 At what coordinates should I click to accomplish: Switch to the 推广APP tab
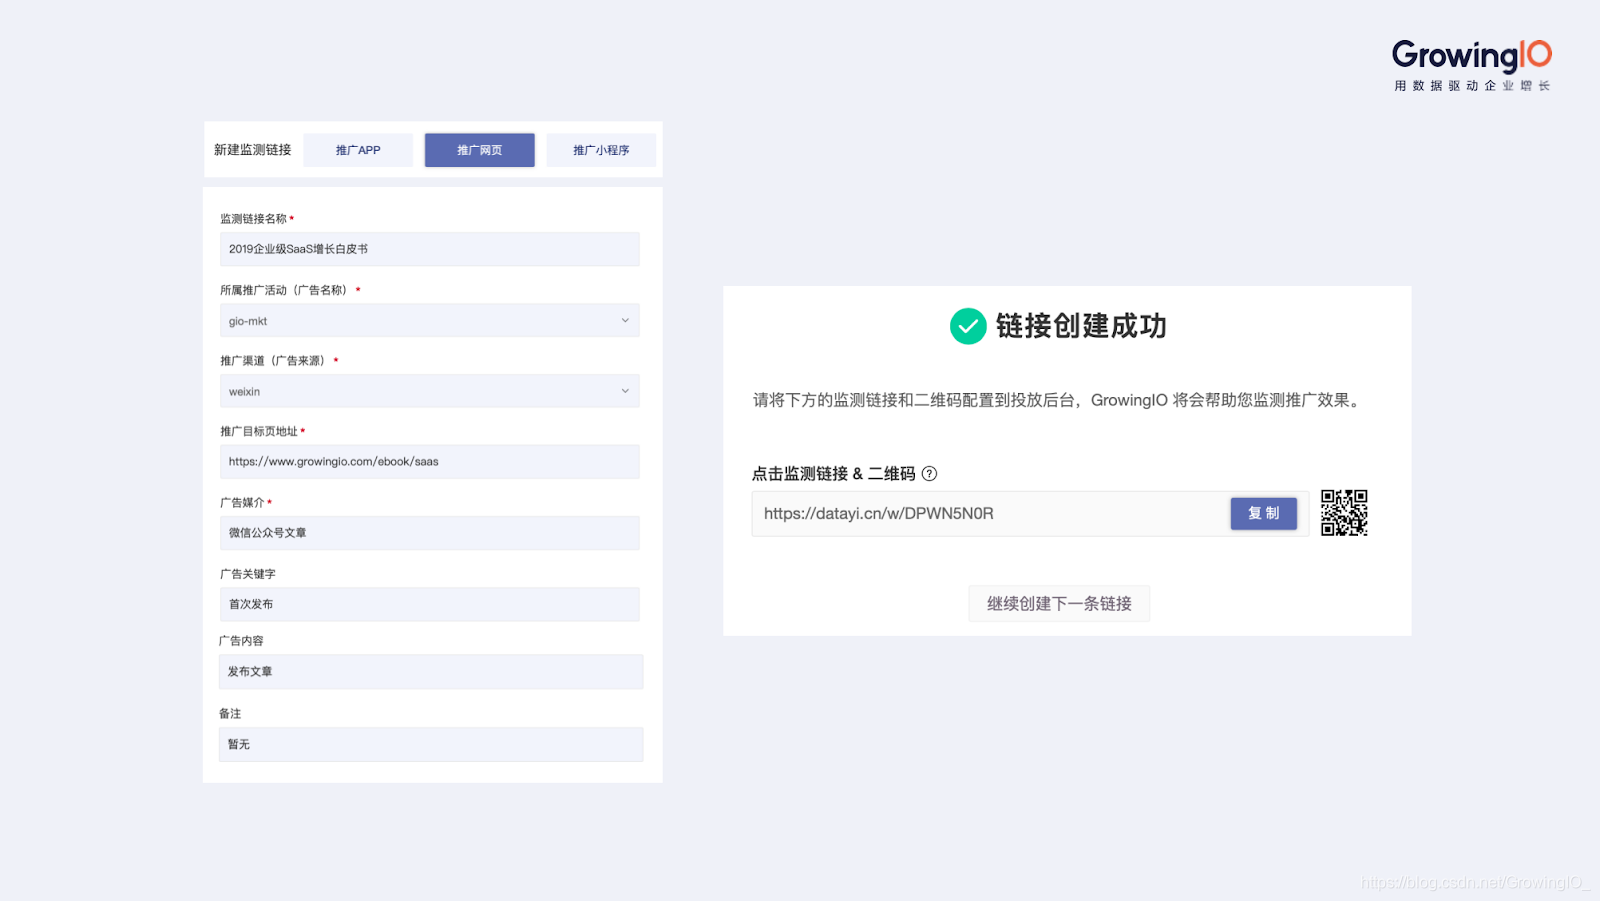click(x=358, y=150)
